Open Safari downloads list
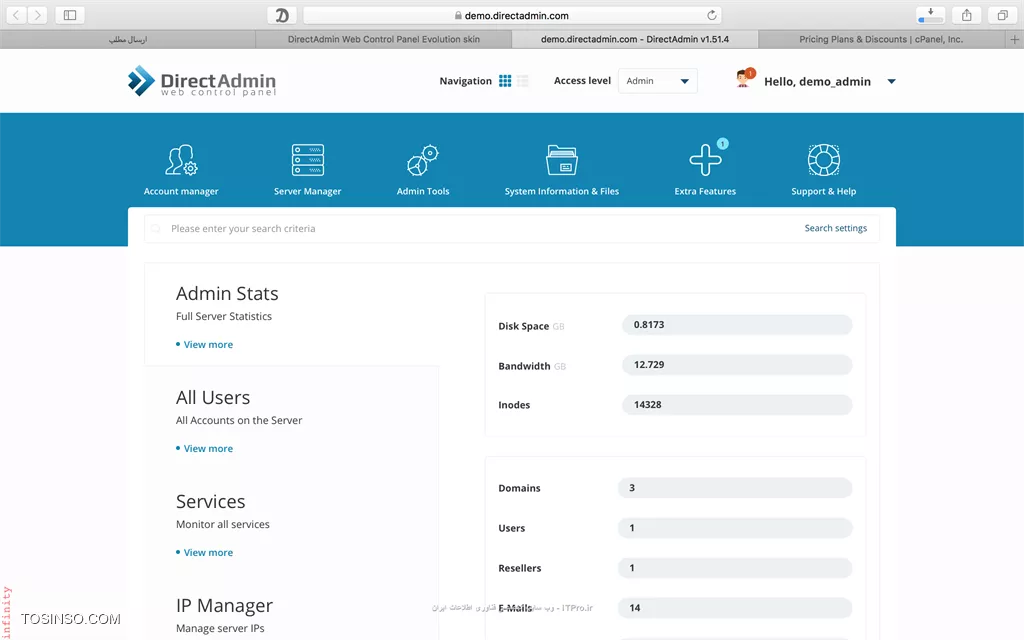The width and height of the screenshot is (1024, 640). tap(931, 15)
